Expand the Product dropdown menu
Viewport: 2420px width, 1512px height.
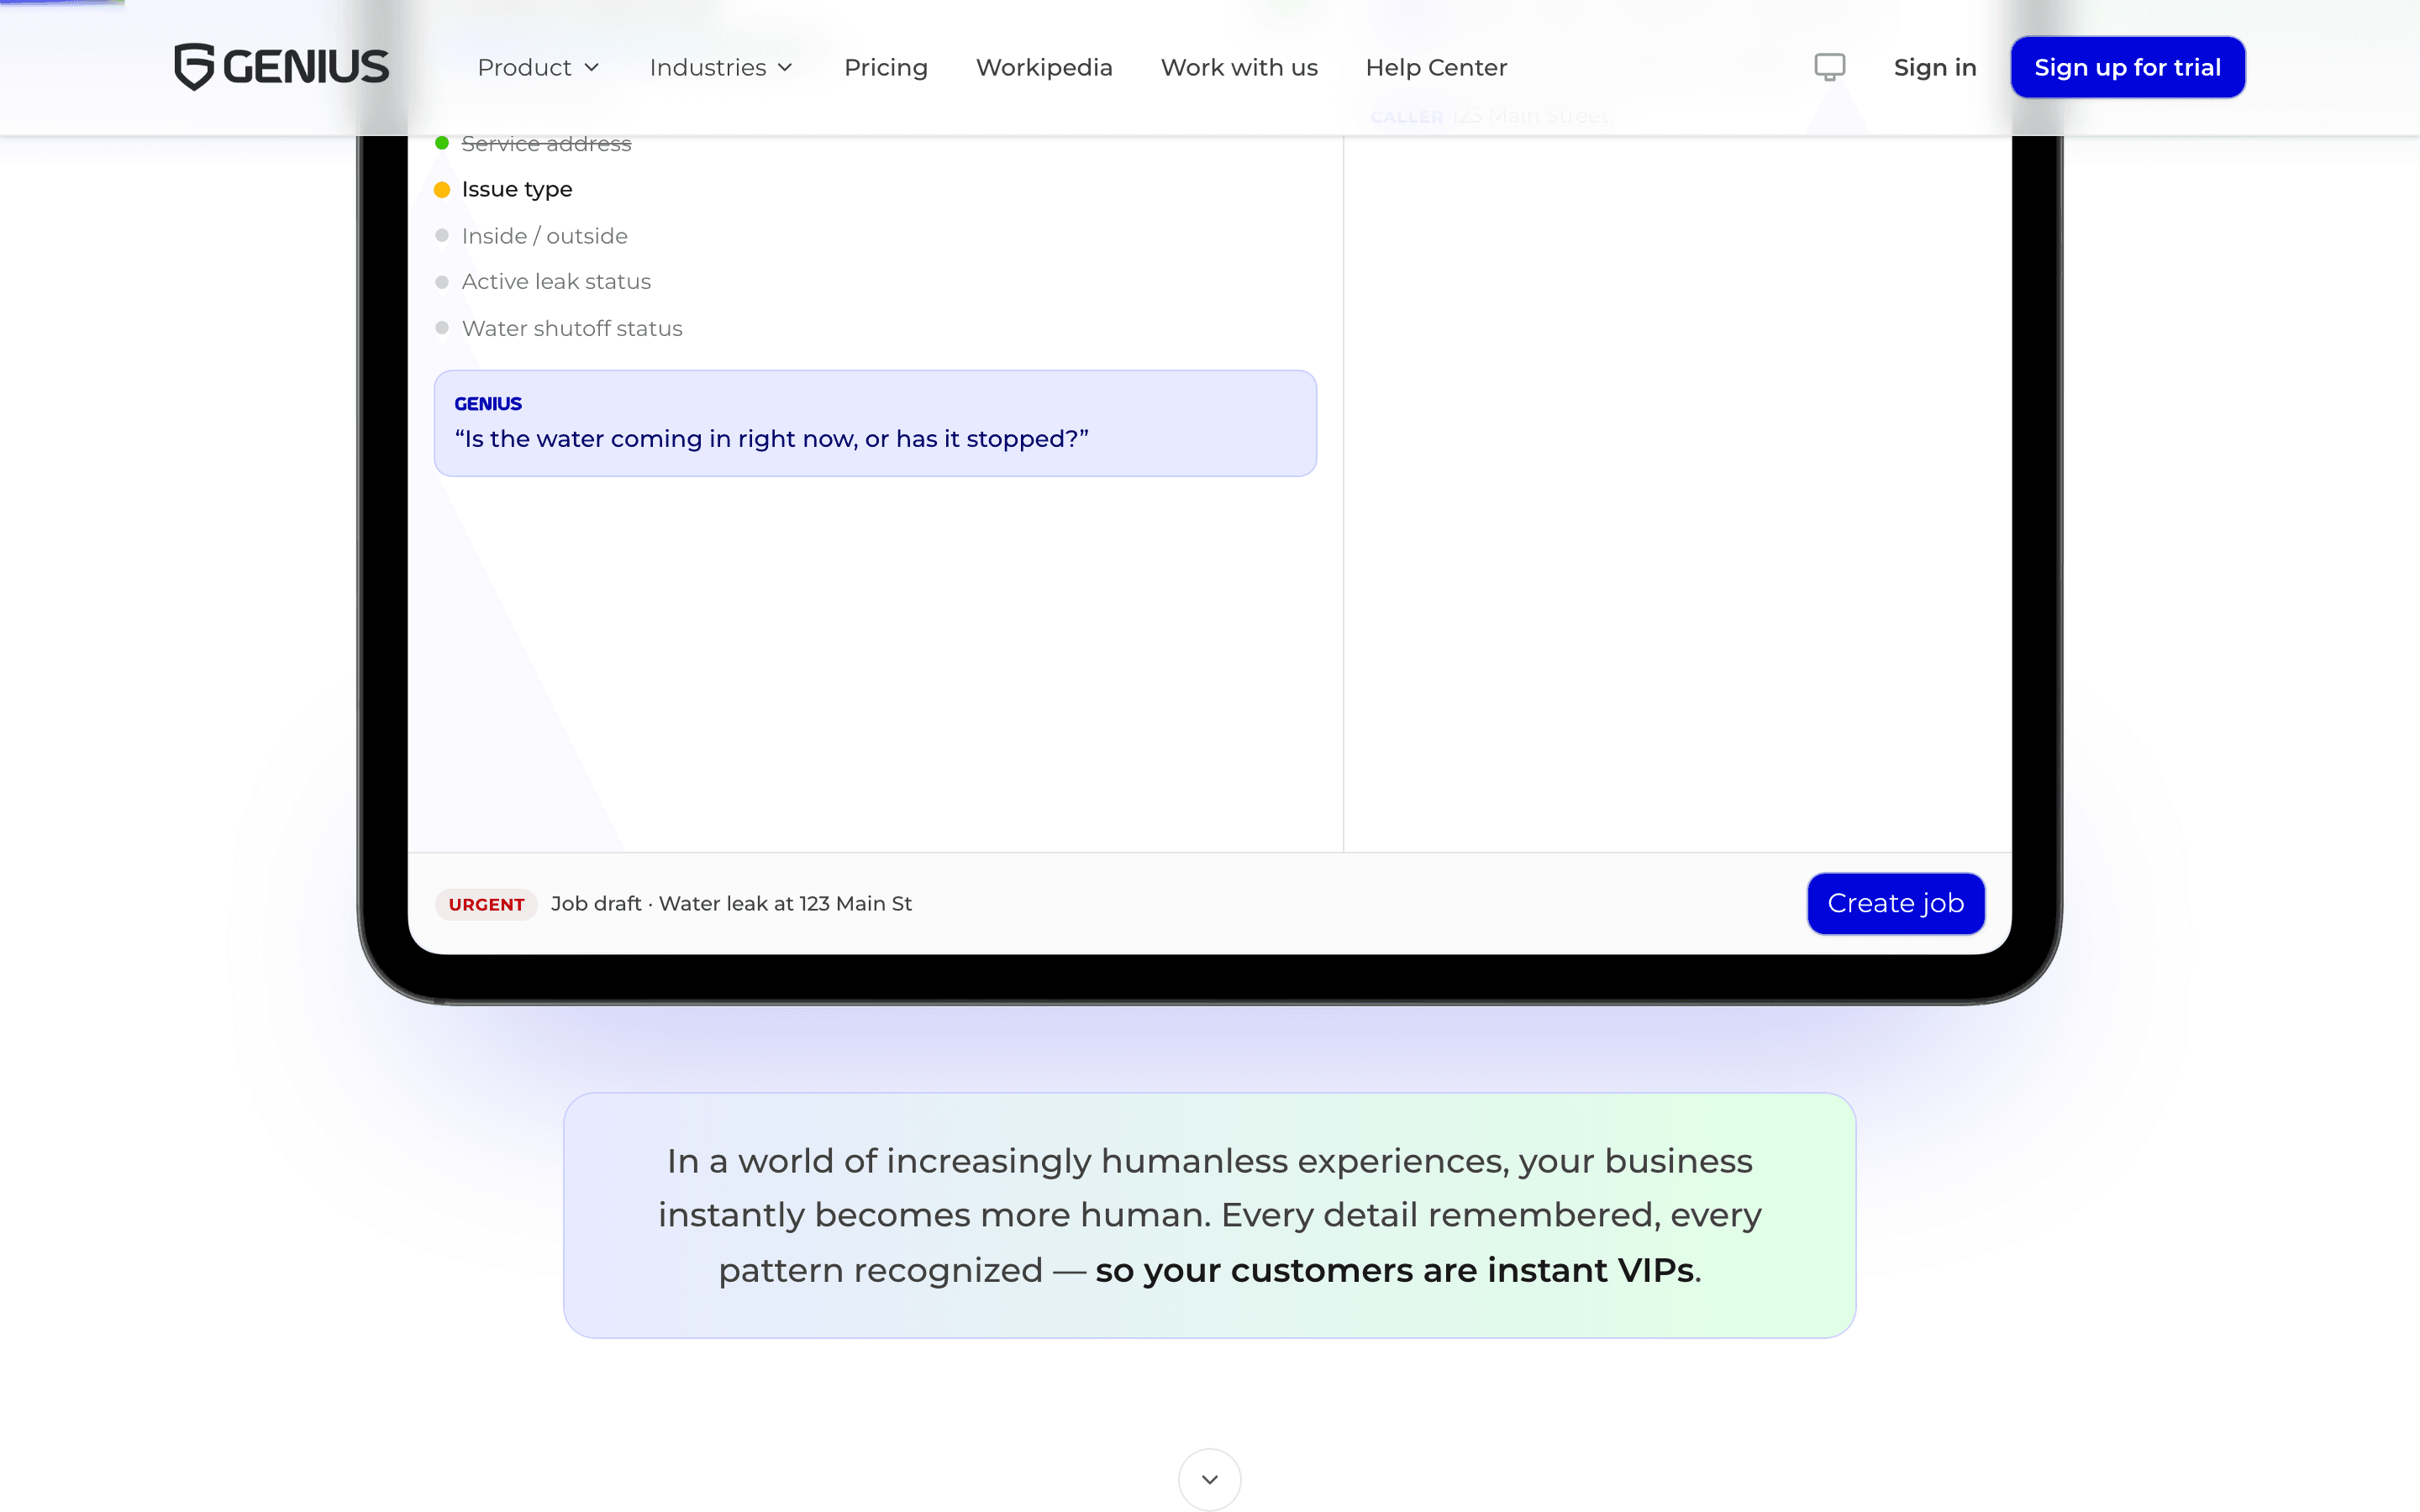(538, 67)
